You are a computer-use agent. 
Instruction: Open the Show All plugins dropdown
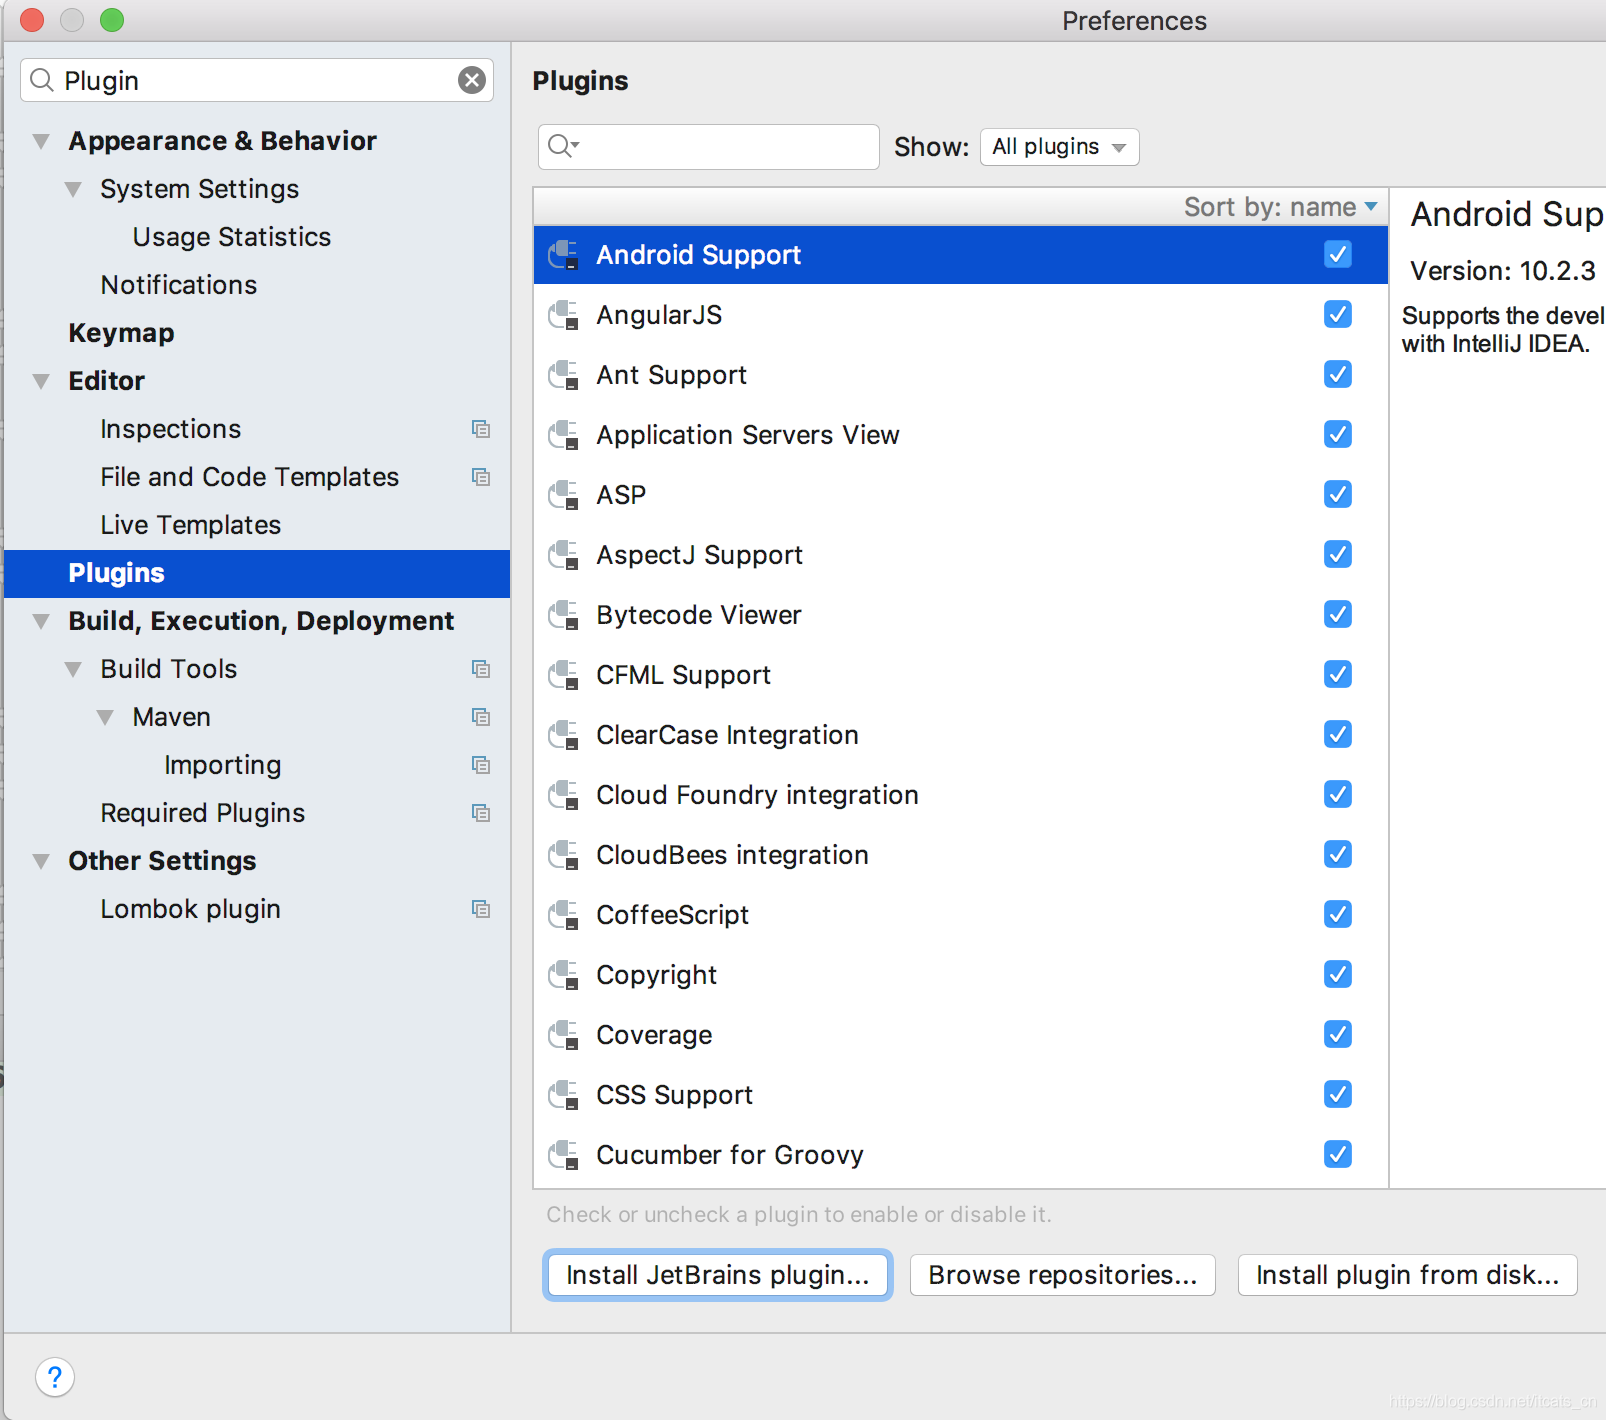1059,147
